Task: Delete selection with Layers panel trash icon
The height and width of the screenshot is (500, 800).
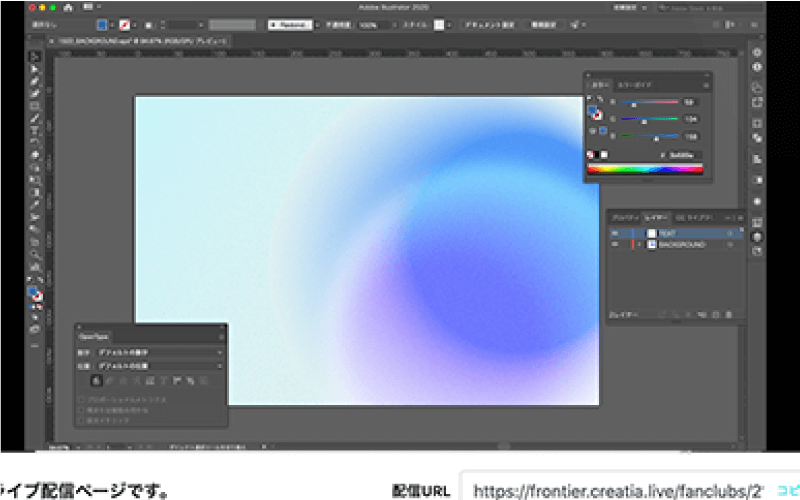Action: tap(729, 315)
